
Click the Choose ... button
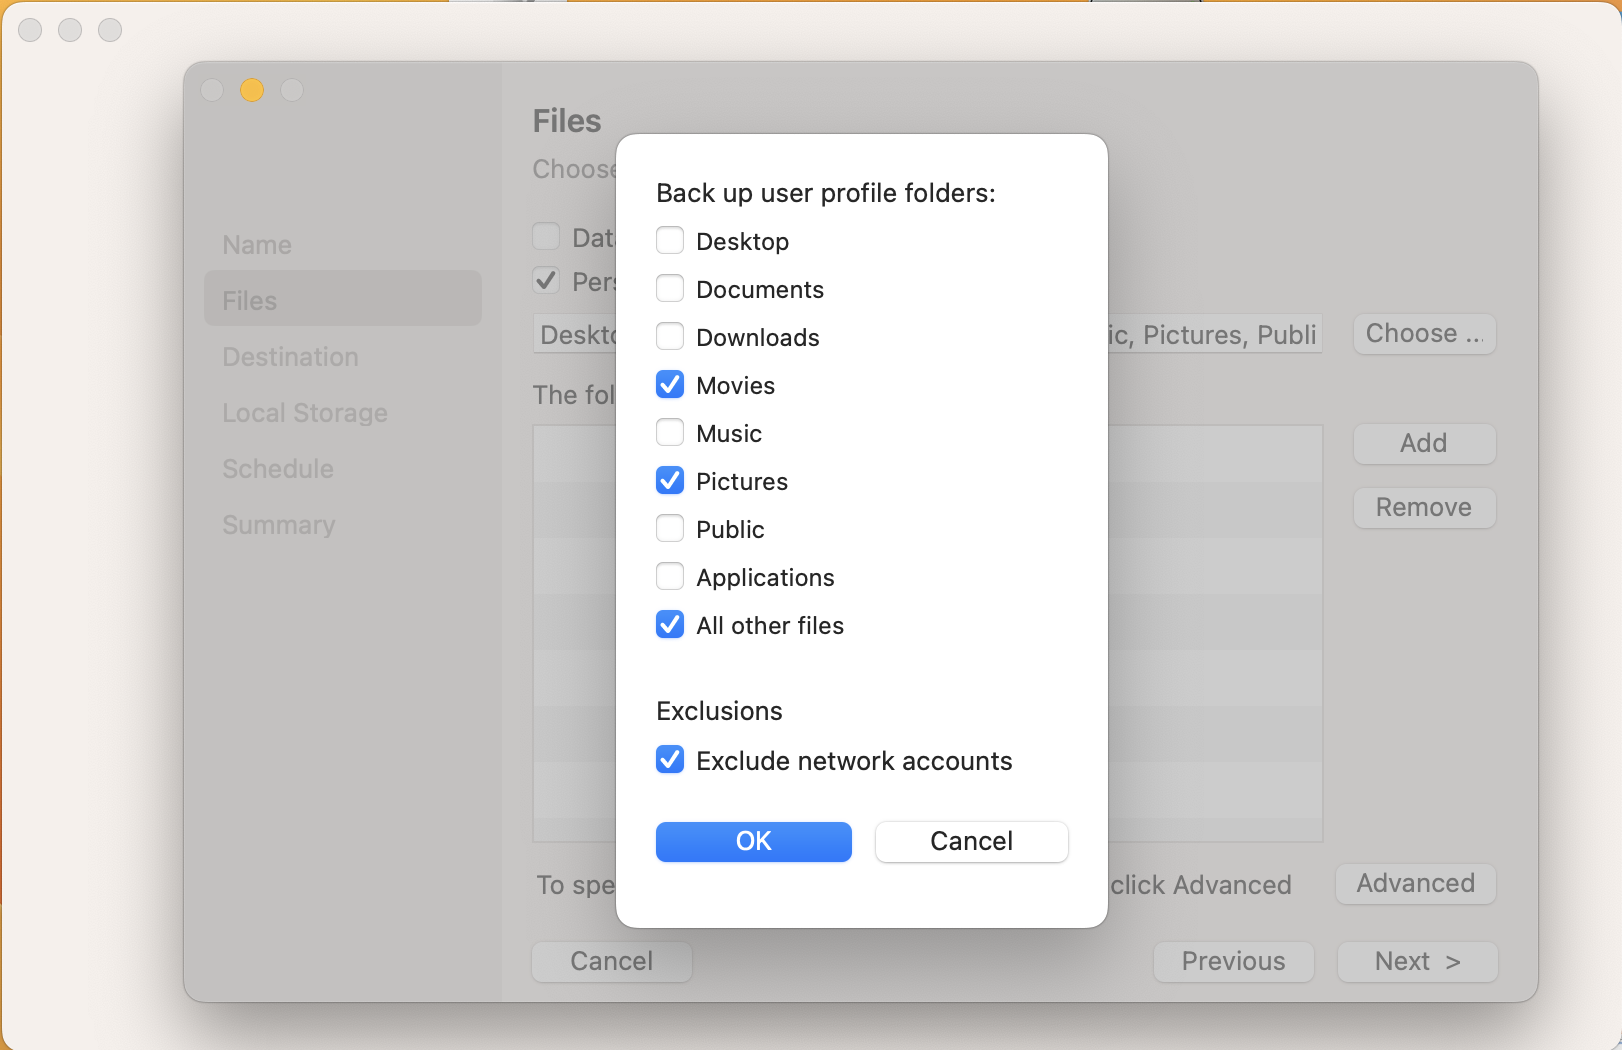pos(1425,334)
